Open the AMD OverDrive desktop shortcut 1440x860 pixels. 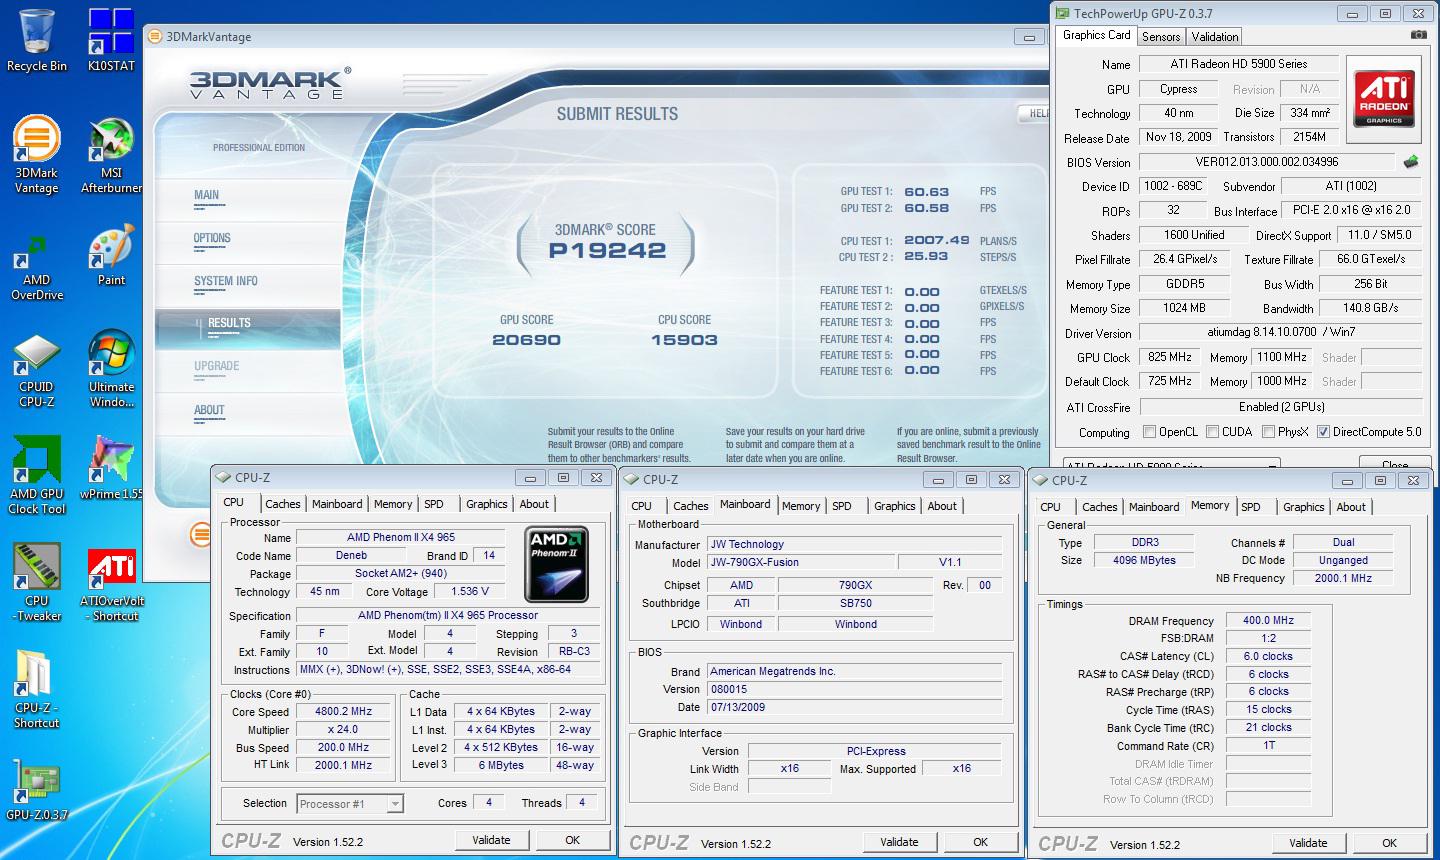(x=37, y=267)
